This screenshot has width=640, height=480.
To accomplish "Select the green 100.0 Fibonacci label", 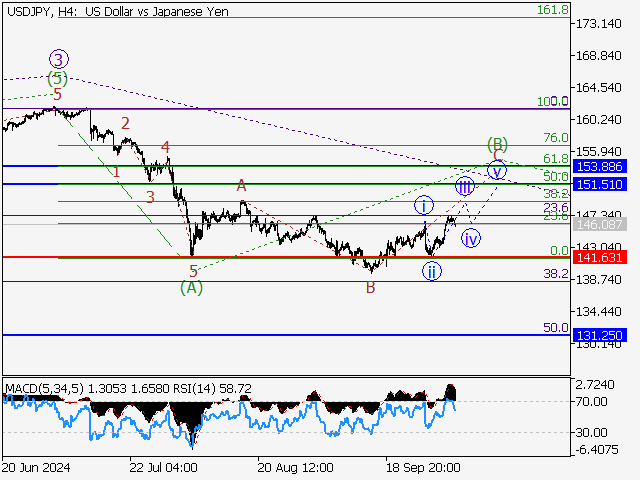I will [553, 101].
